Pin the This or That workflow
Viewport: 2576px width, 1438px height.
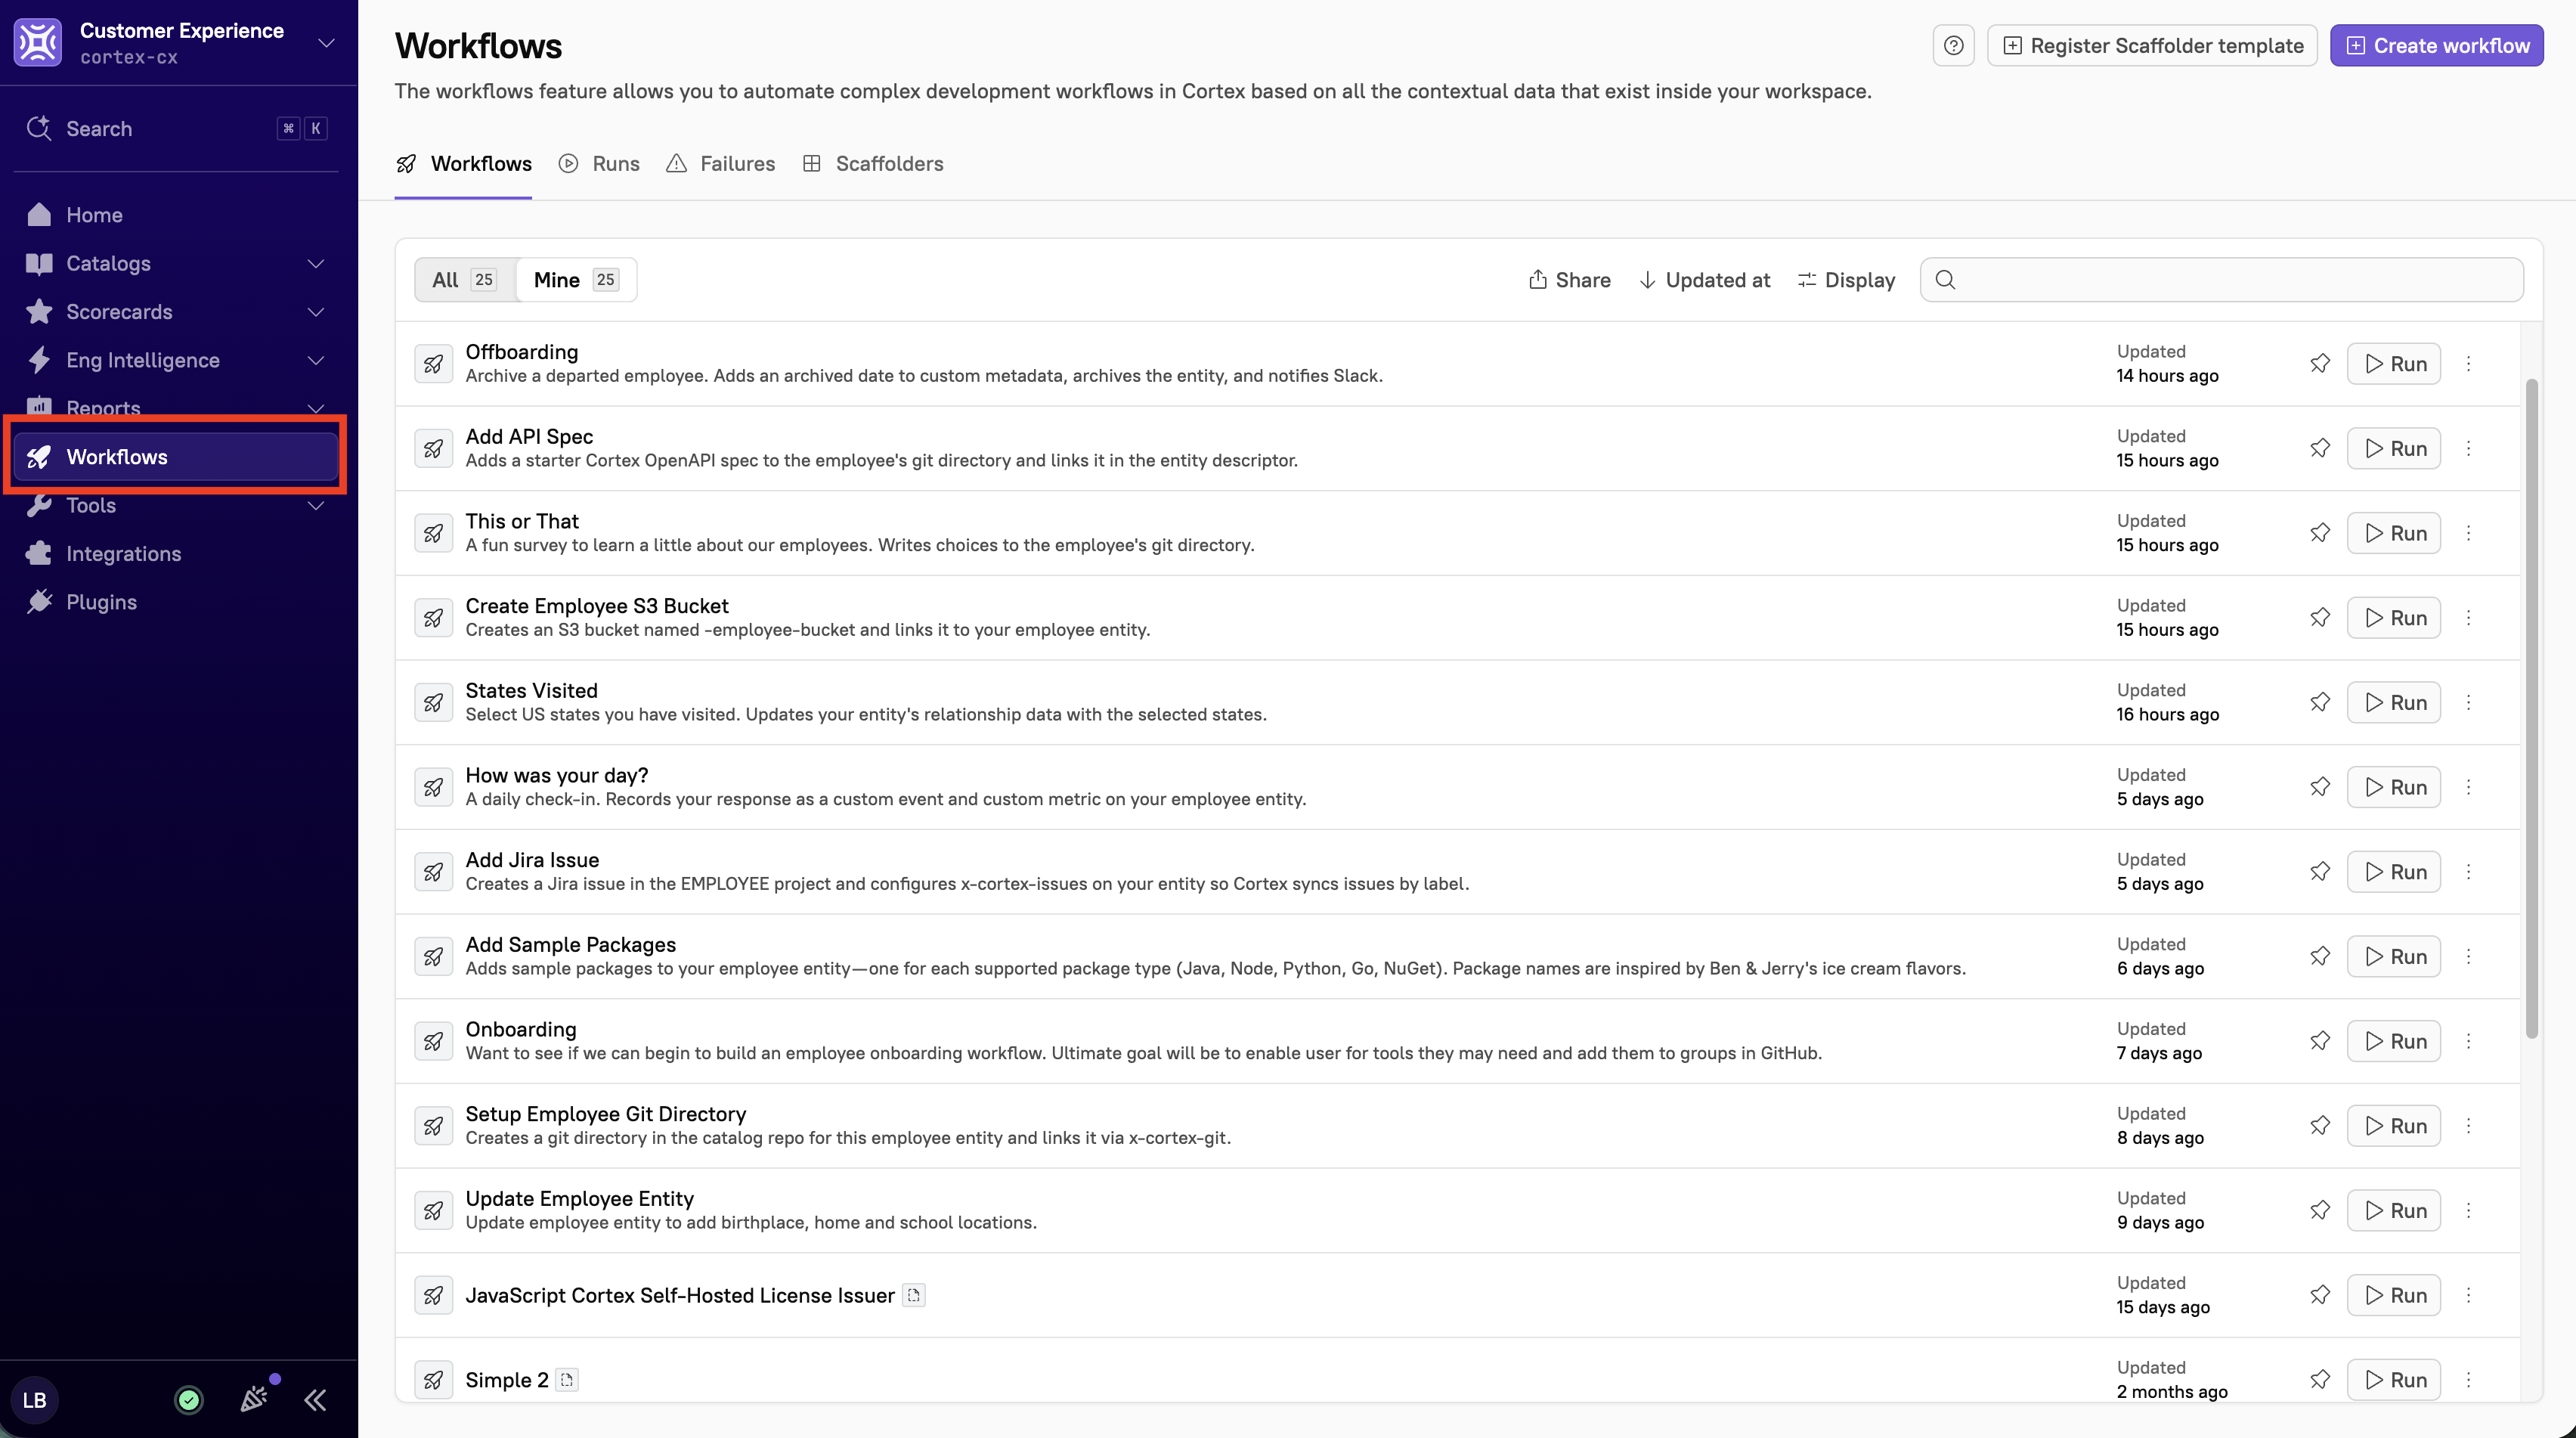click(x=2320, y=533)
